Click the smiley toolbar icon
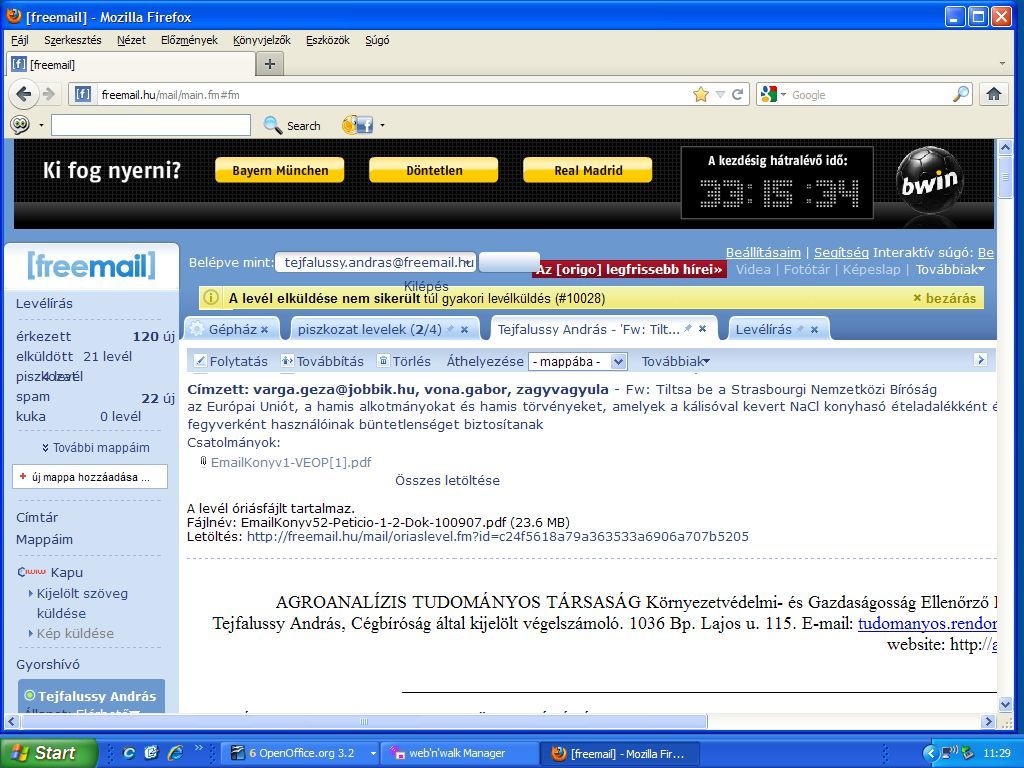 click(x=20, y=125)
